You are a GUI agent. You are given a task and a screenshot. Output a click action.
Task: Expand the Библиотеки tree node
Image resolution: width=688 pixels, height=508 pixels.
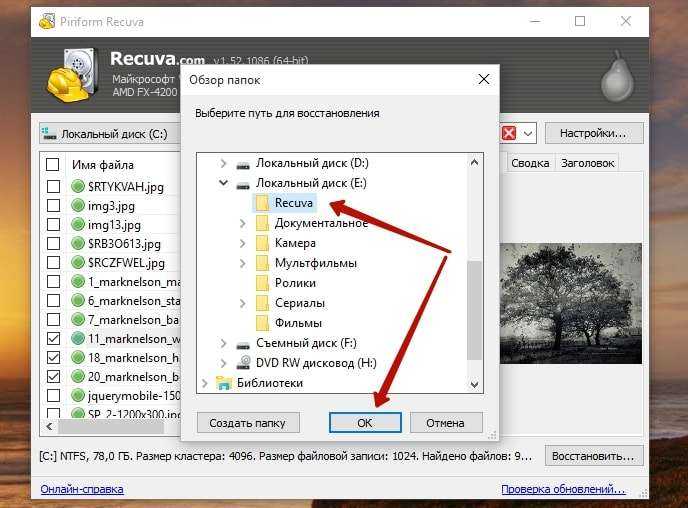coord(204,383)
